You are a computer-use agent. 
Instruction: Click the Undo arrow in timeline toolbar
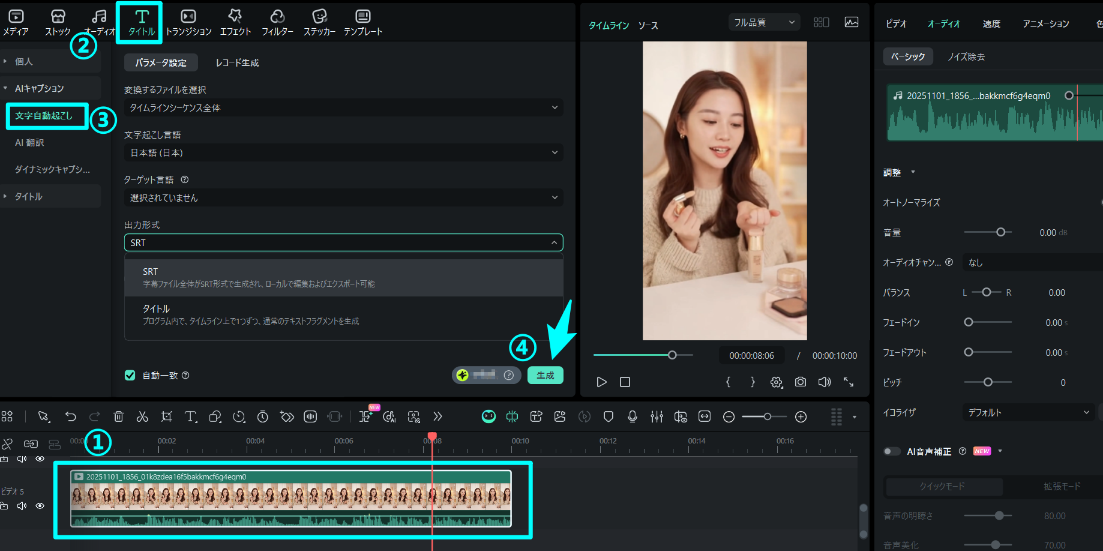coord(70,416)
